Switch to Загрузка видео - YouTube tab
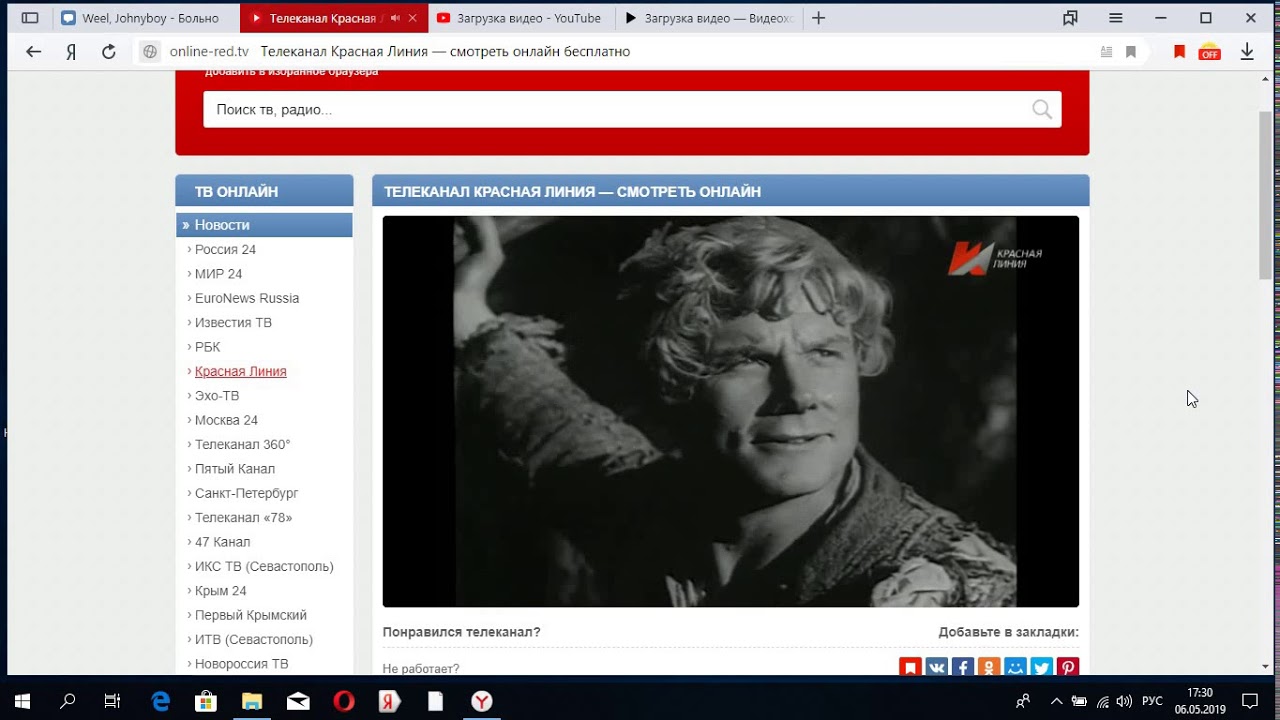Viewport: 1280px width, 720px height. click(520, 18)
